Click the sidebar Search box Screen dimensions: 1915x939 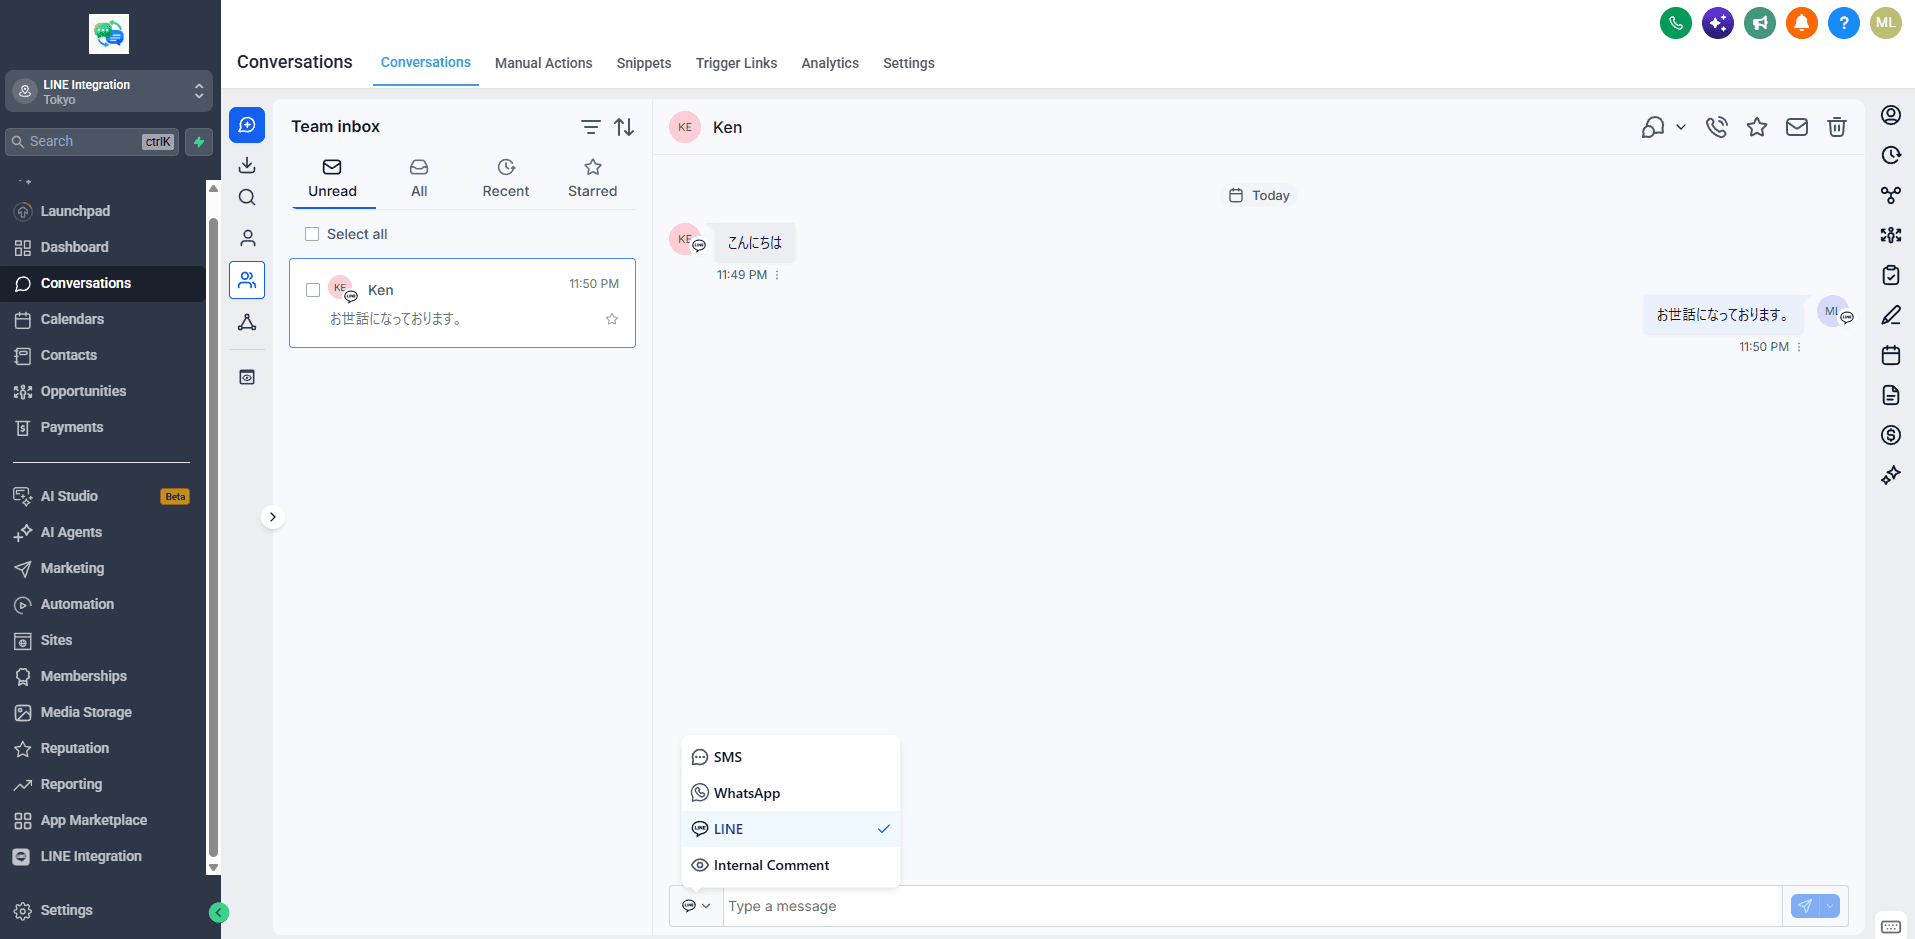[92, 142]
